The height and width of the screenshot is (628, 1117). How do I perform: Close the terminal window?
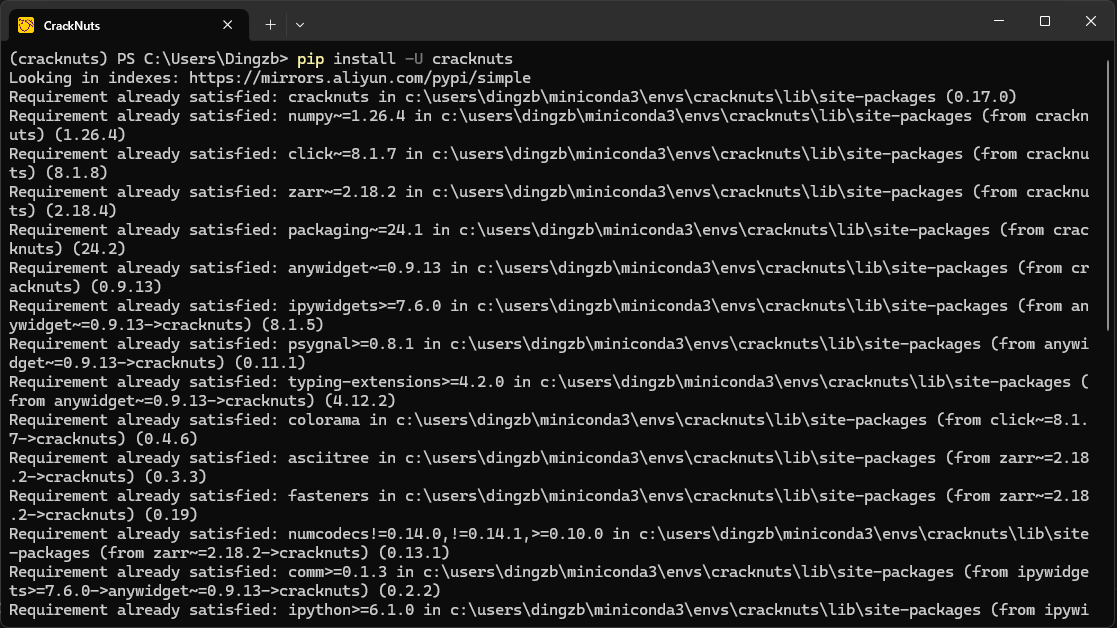pos(1090,21)
